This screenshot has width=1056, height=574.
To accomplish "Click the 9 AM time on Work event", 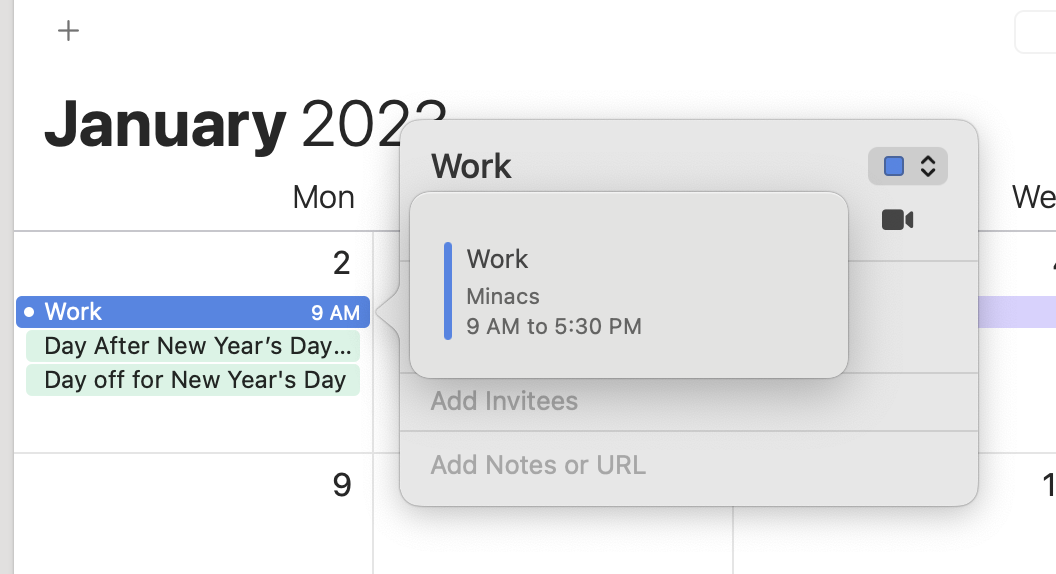I will click(335, 313).
